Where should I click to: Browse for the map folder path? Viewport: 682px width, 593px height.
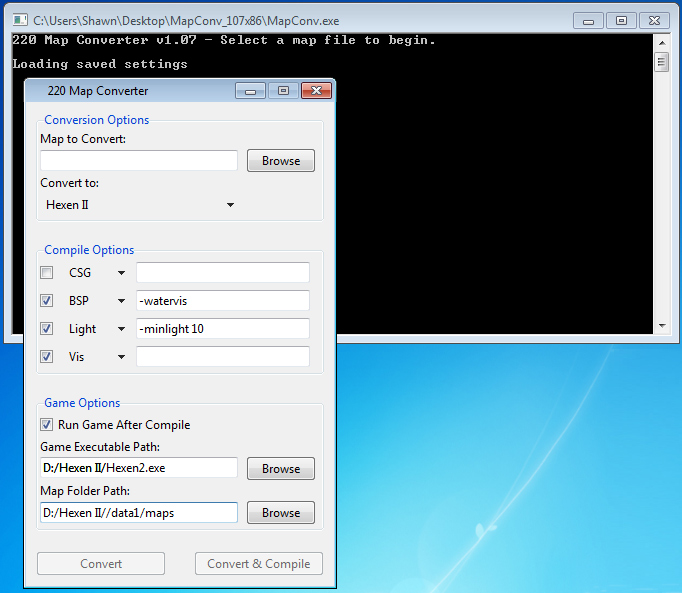281,513
